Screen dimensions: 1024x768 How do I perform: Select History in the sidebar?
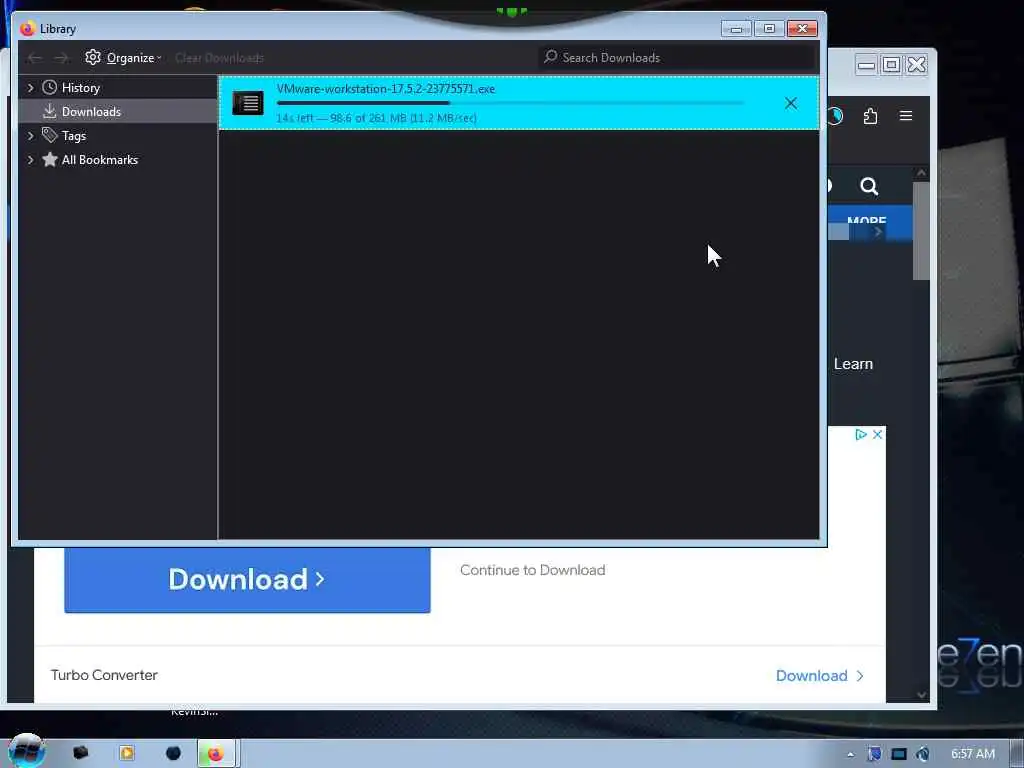(x=81, y=88)
